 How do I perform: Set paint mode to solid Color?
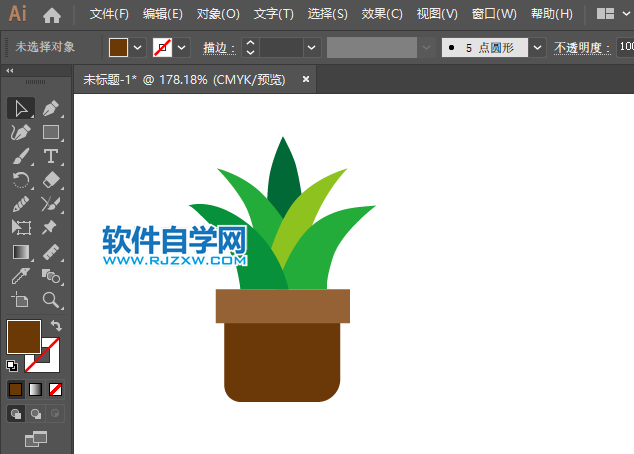(x=15, y=390)
